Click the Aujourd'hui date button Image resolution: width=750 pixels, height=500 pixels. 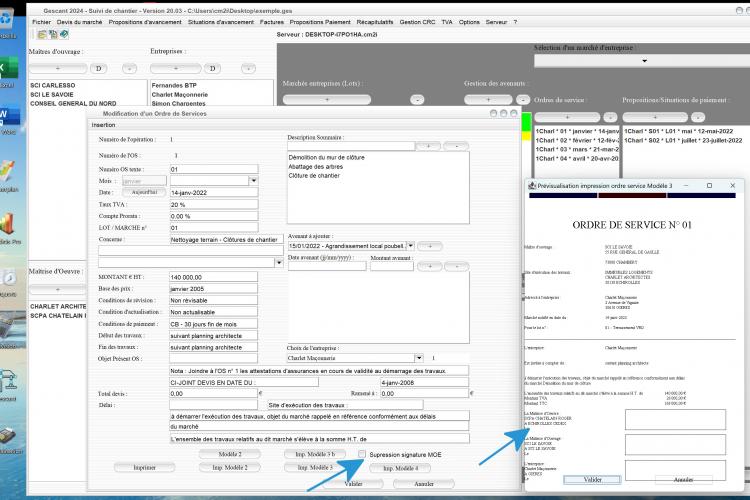click(144, 192)
